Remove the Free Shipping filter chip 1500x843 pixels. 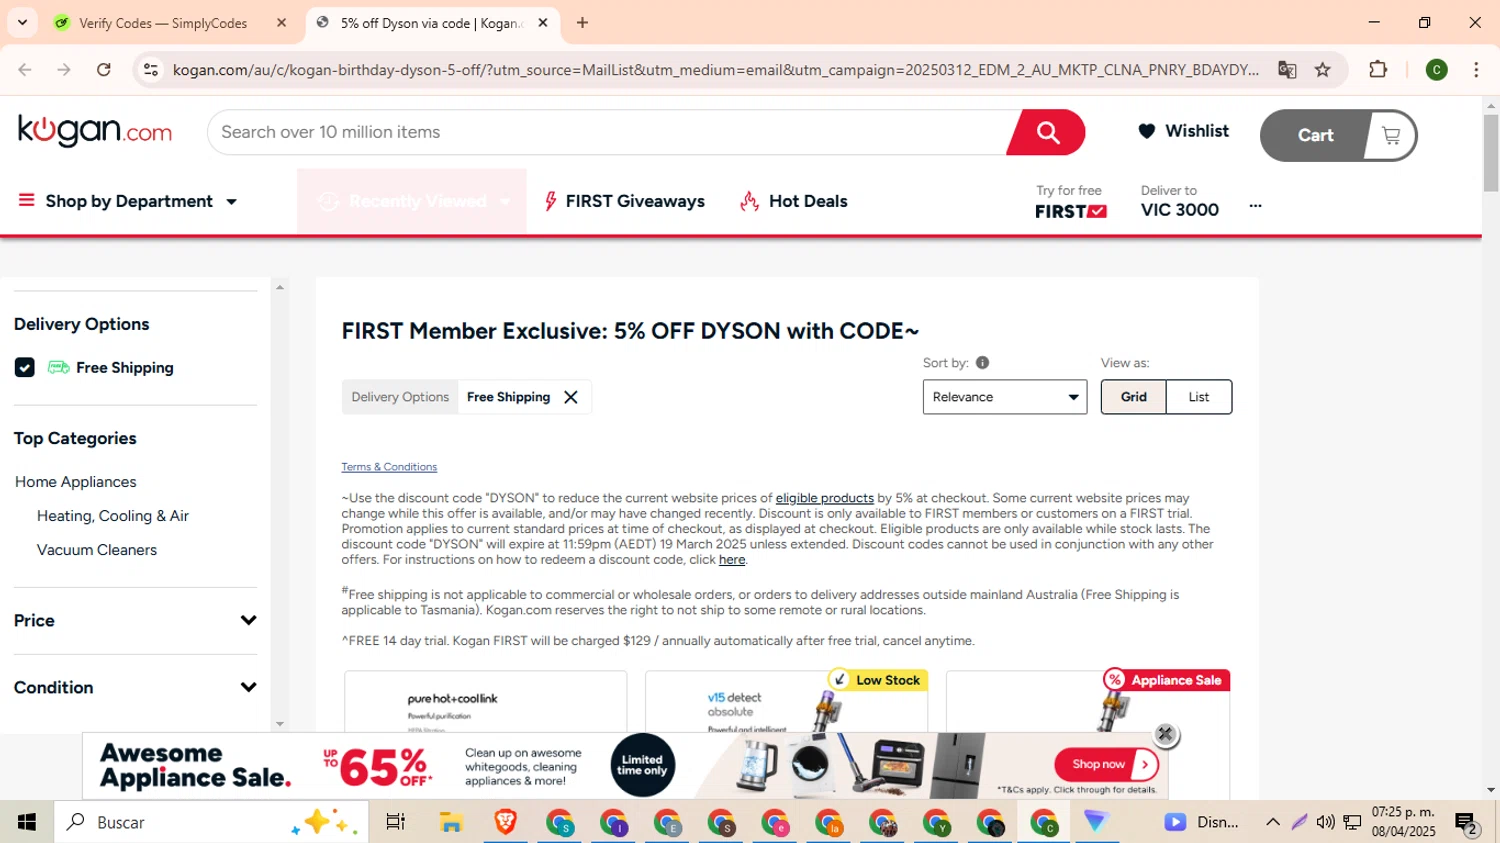[x=571, y=397]
